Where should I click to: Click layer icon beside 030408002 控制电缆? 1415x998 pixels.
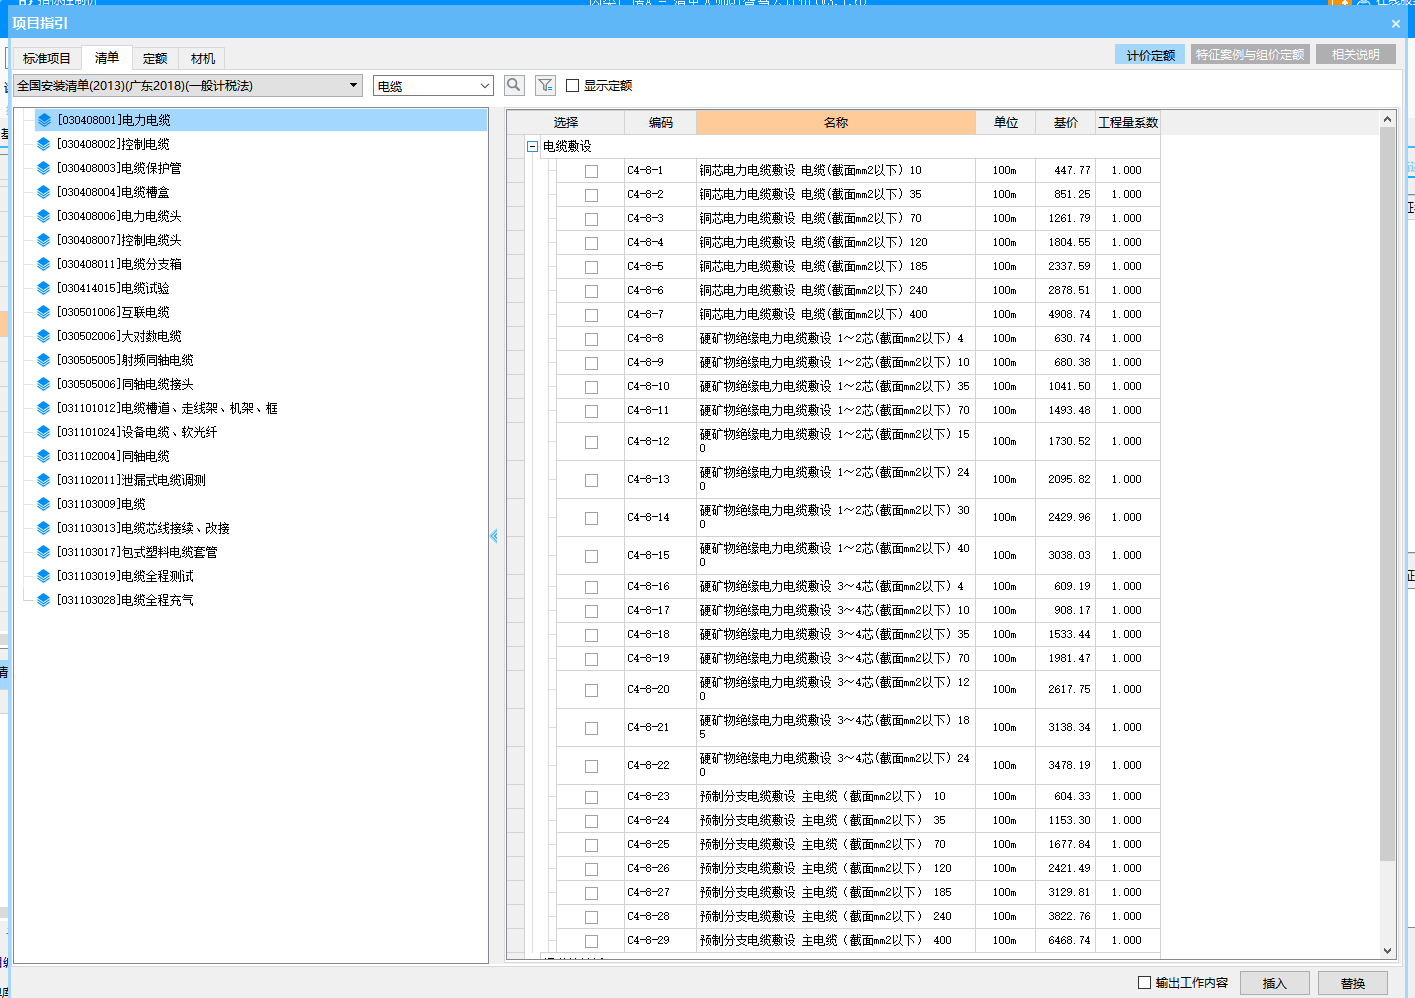click(x=44, y=144)
